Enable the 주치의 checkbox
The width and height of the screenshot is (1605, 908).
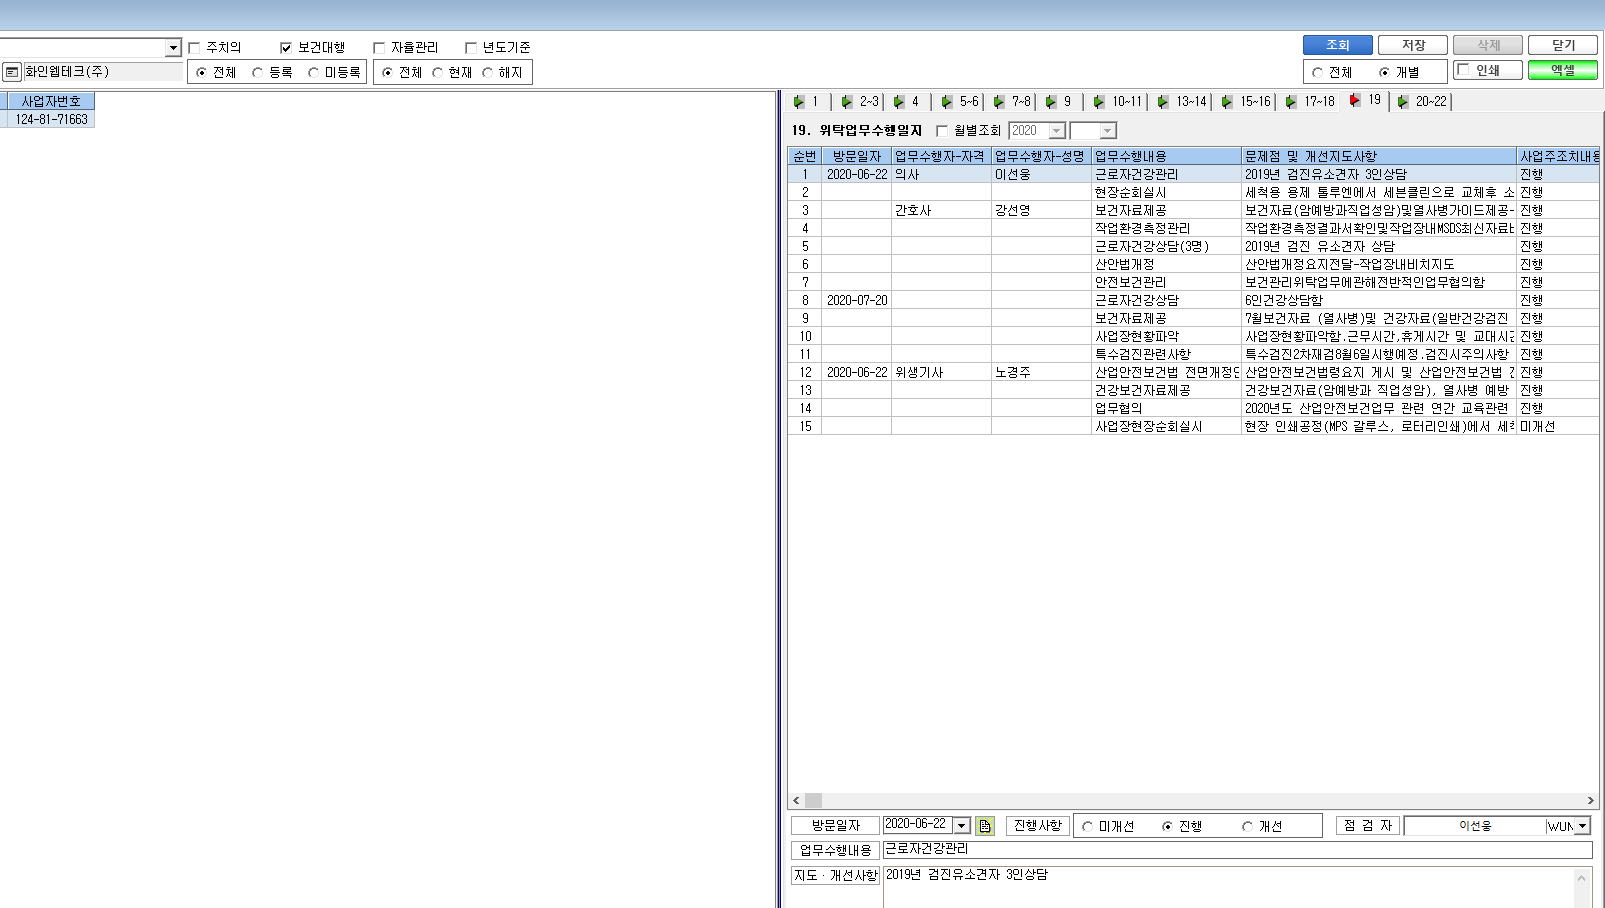click(195, 48)
